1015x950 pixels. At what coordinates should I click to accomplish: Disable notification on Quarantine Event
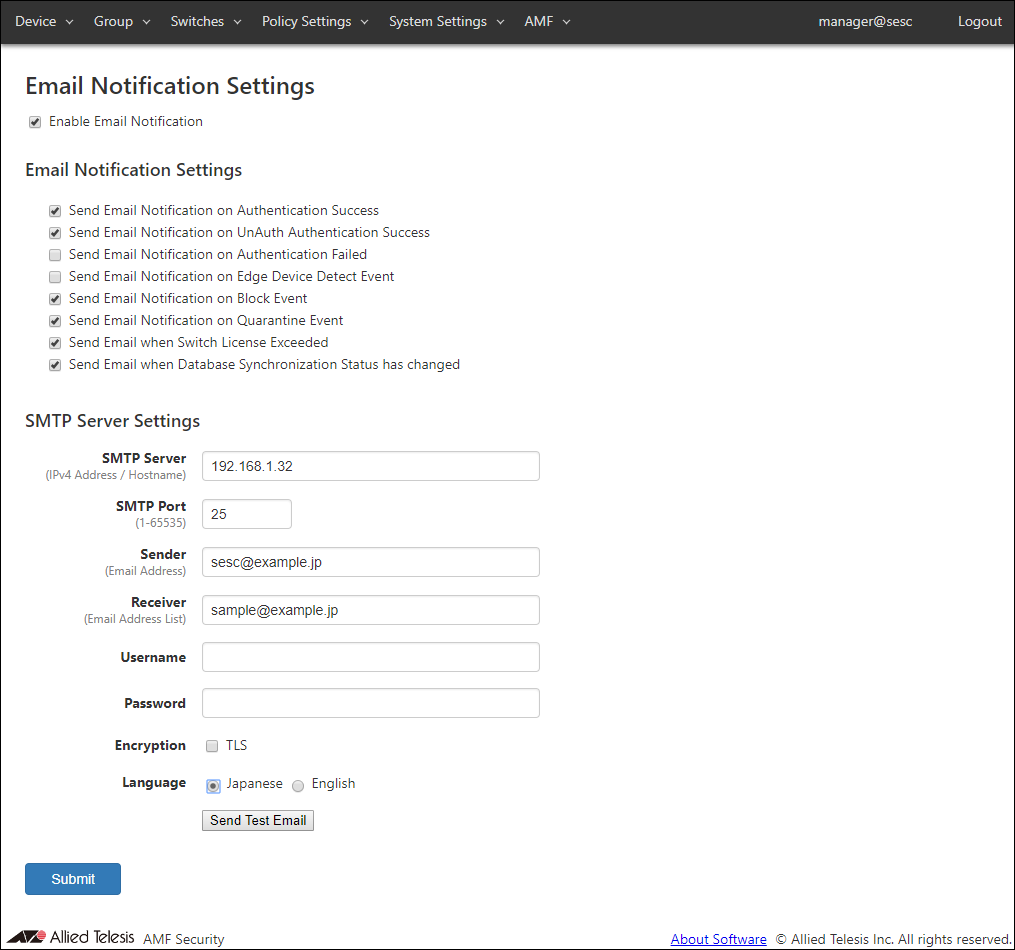pyautogui.click(x=55, y=321)
